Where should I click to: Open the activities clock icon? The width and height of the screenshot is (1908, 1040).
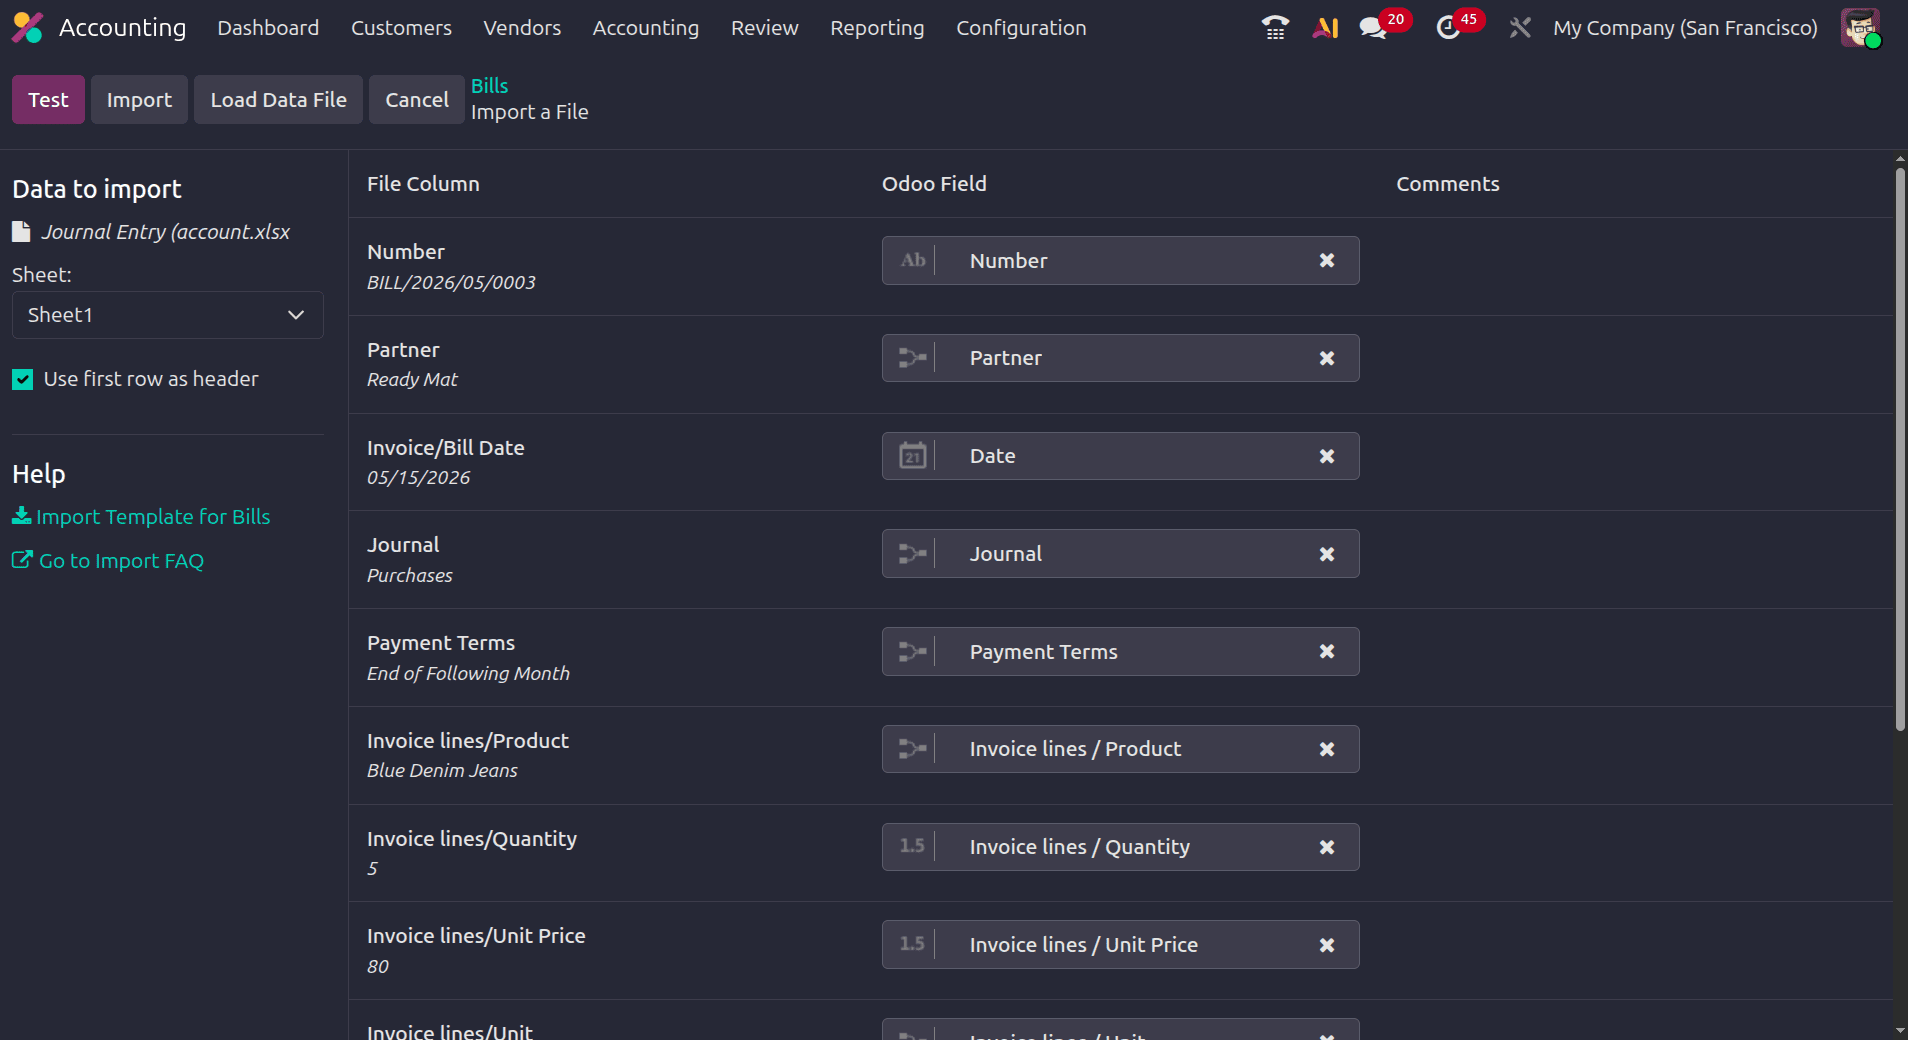coord(1448,28)
